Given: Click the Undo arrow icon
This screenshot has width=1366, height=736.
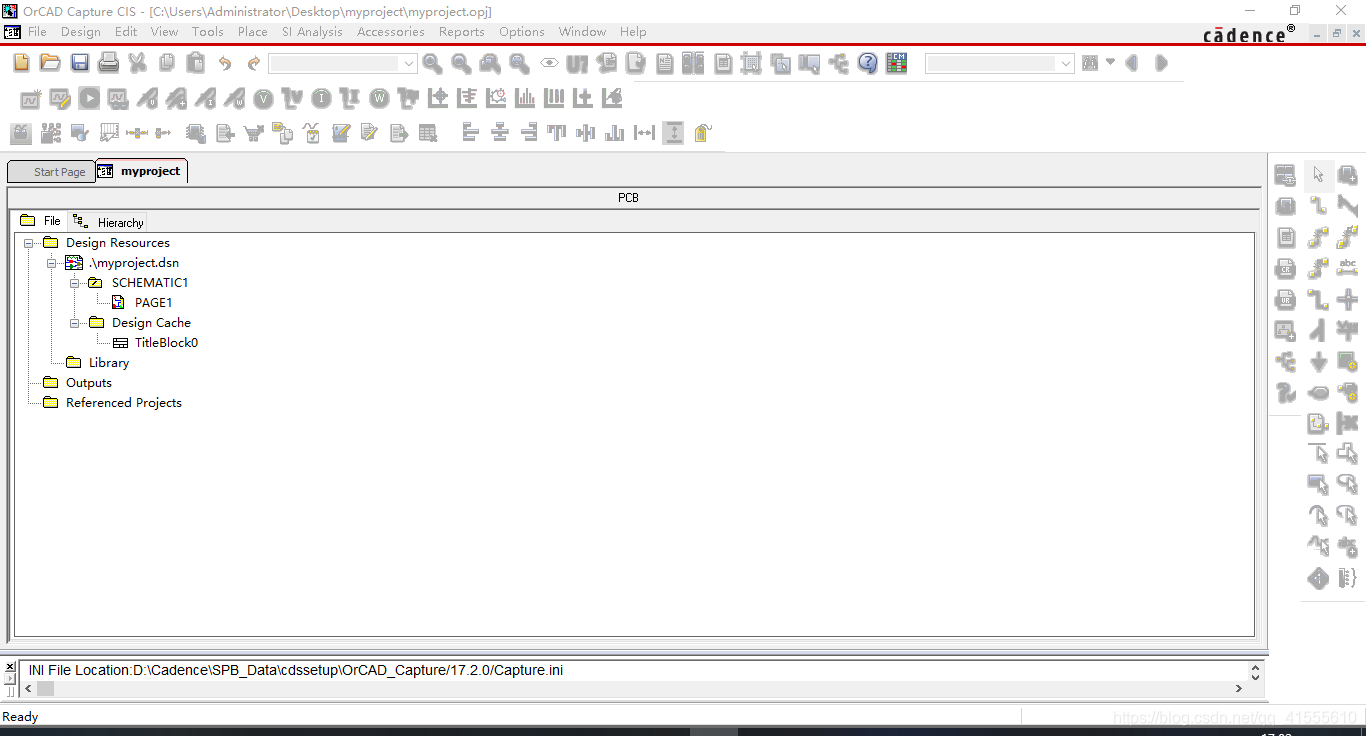Looking at the screenshot, I should [225, 63].
